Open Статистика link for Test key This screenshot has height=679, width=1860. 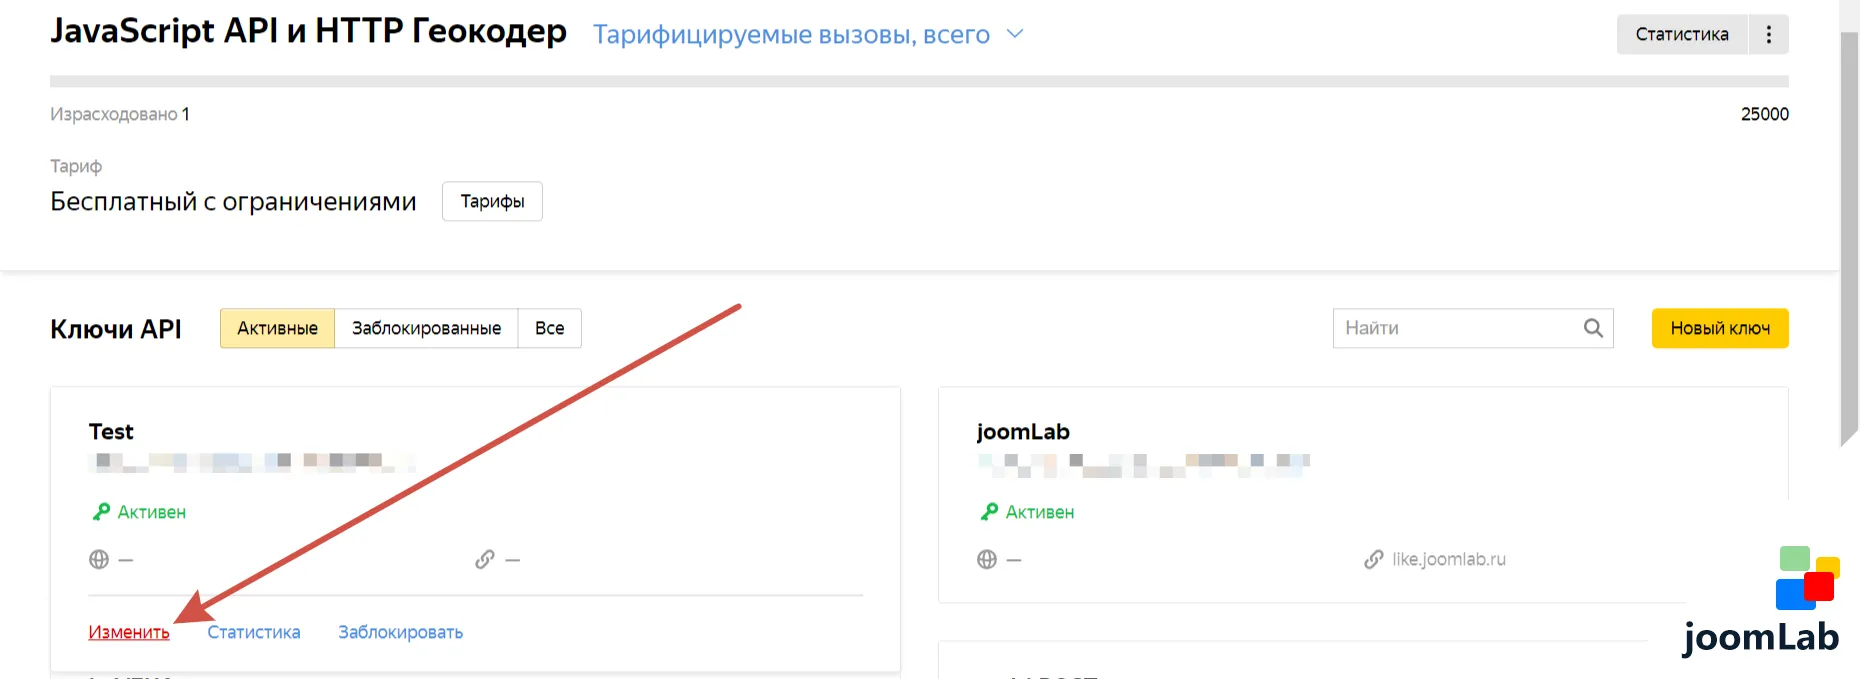pos(254,632)
